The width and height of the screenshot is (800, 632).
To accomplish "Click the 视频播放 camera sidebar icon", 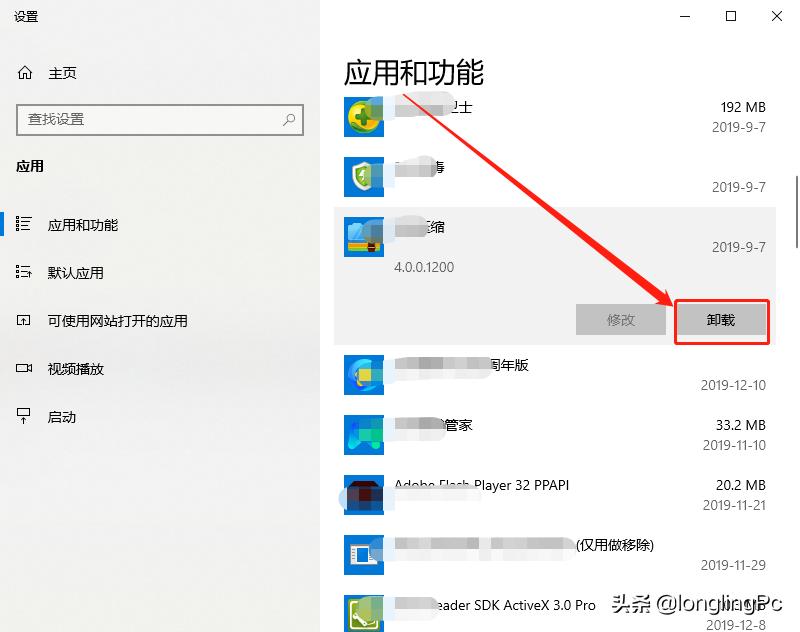I will click(25, 369).
